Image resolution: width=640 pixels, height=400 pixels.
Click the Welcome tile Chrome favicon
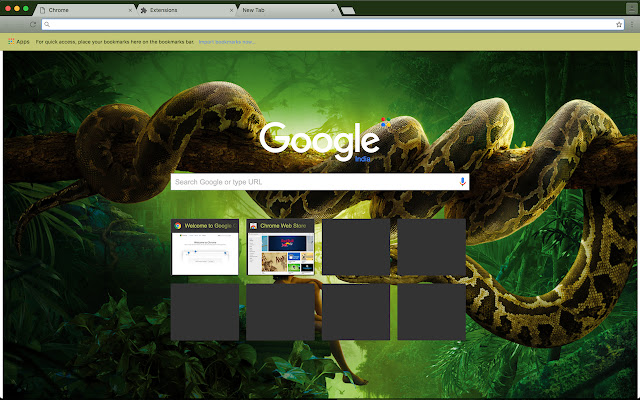pyautogui.click(x=178, y=226)
